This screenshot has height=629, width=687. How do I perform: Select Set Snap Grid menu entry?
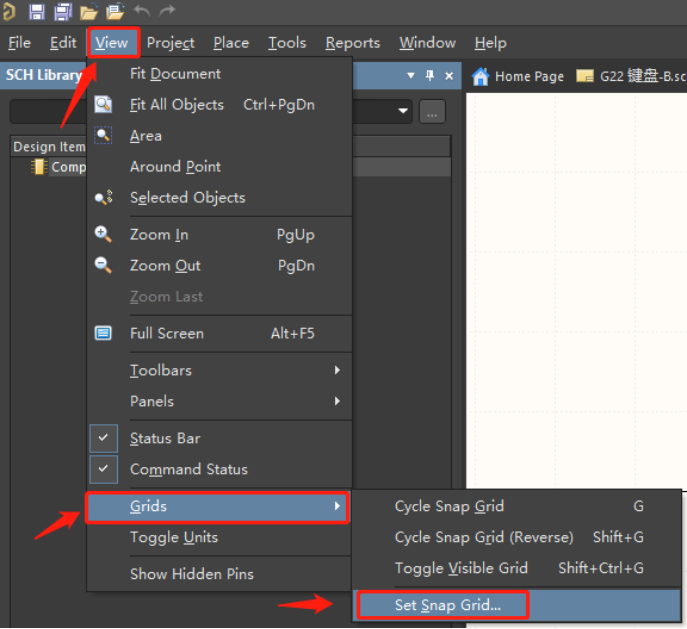pos(447,605)
